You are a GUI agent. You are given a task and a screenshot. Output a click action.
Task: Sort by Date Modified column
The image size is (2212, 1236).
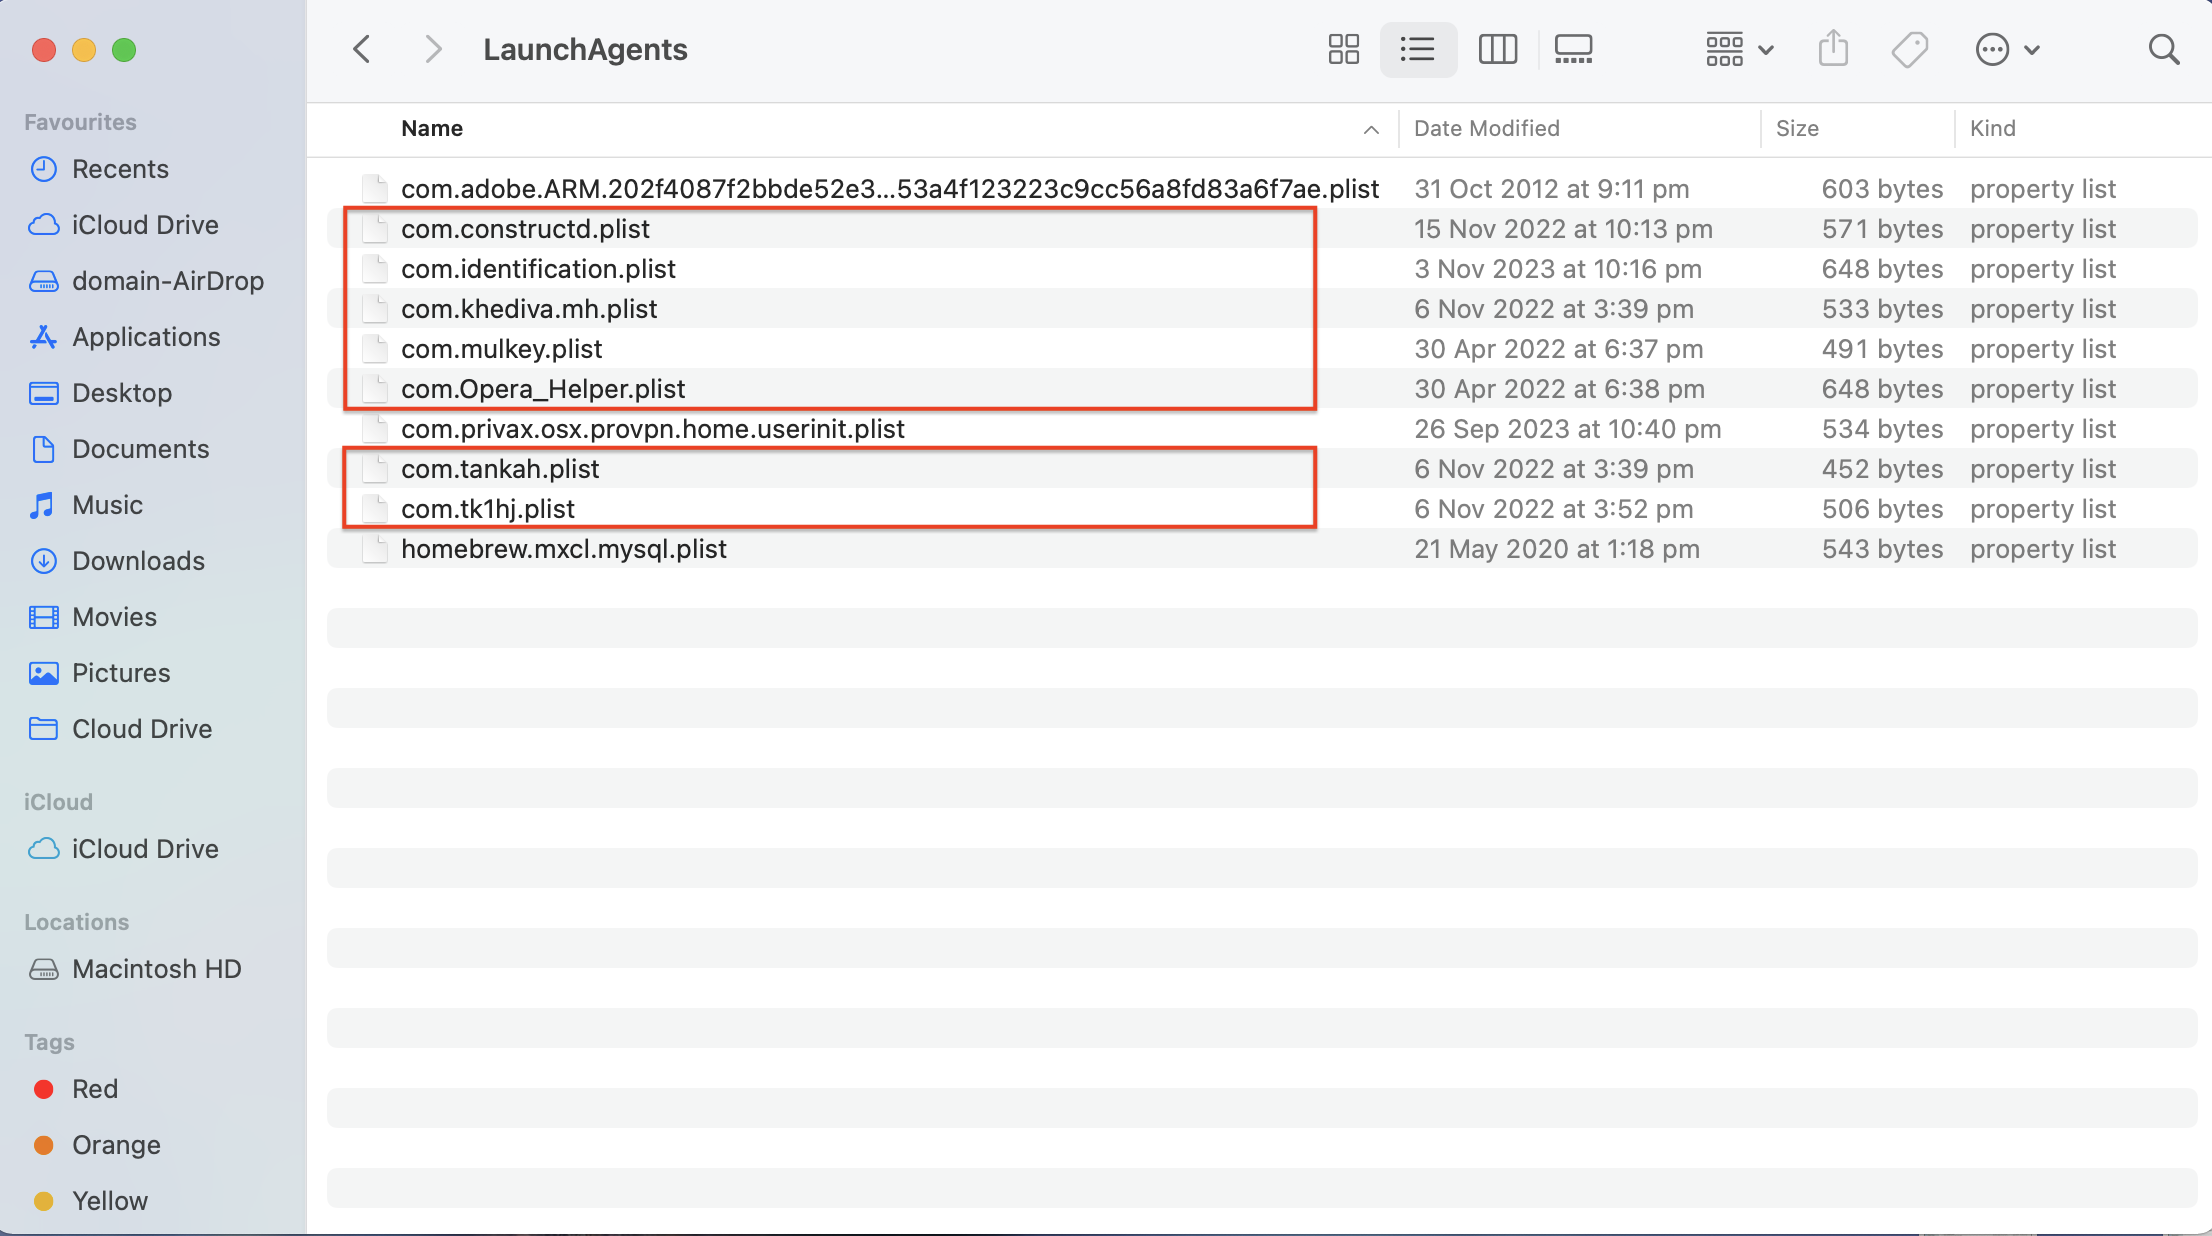coord(1486,128)
